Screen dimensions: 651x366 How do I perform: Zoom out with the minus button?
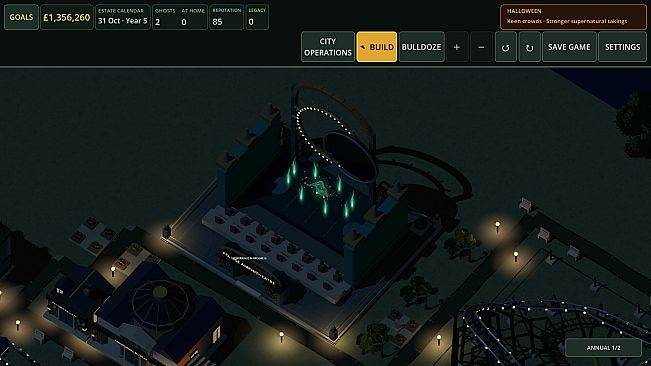point(481,47)
